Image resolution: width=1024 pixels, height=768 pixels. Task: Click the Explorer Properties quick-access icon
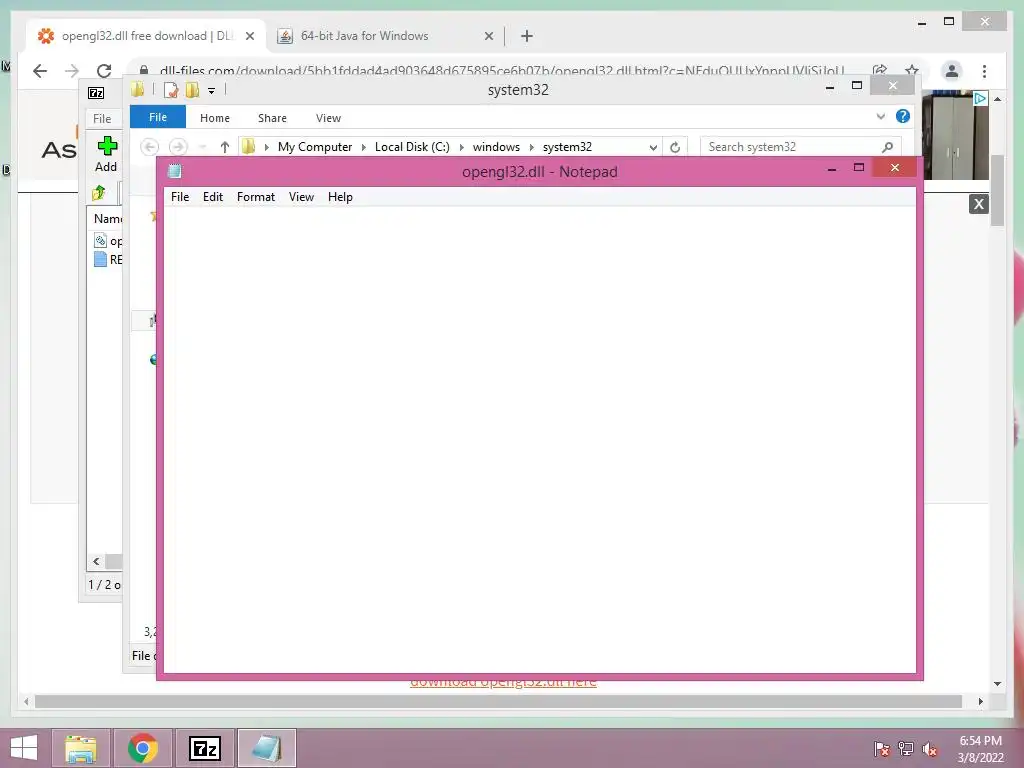[171, 90]
